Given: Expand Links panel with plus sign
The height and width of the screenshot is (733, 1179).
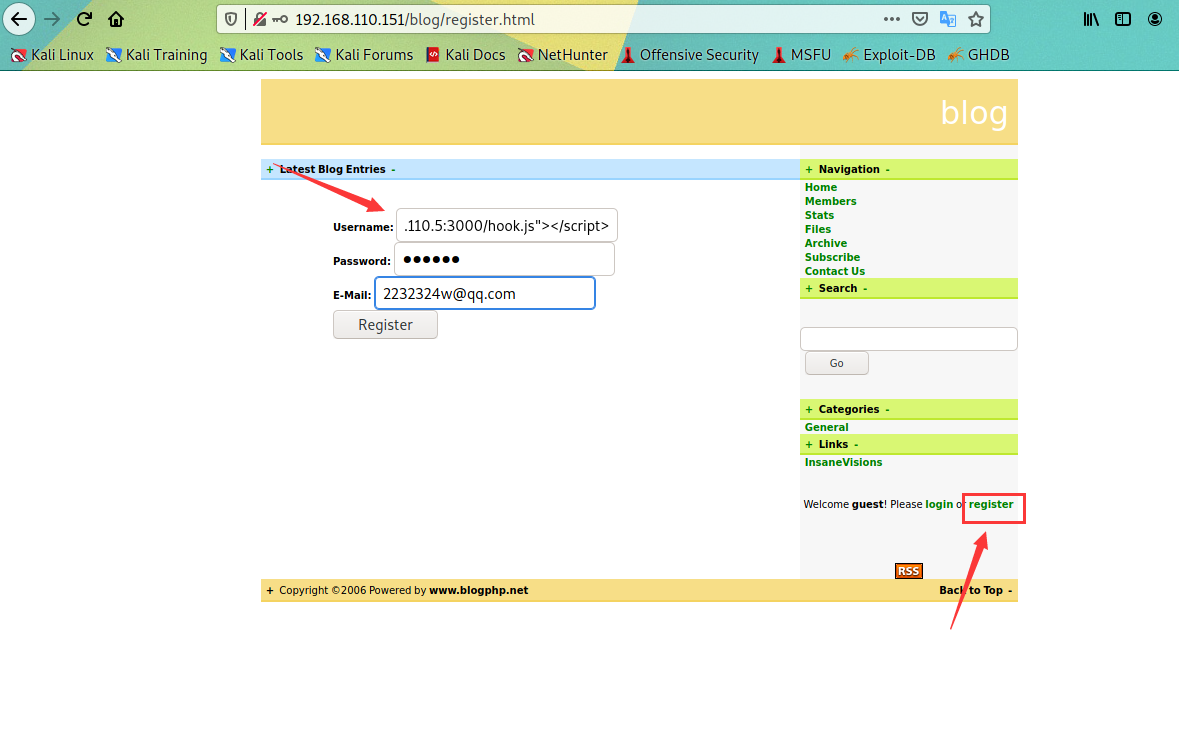Looking at the screenshot, I should (809, 444).
